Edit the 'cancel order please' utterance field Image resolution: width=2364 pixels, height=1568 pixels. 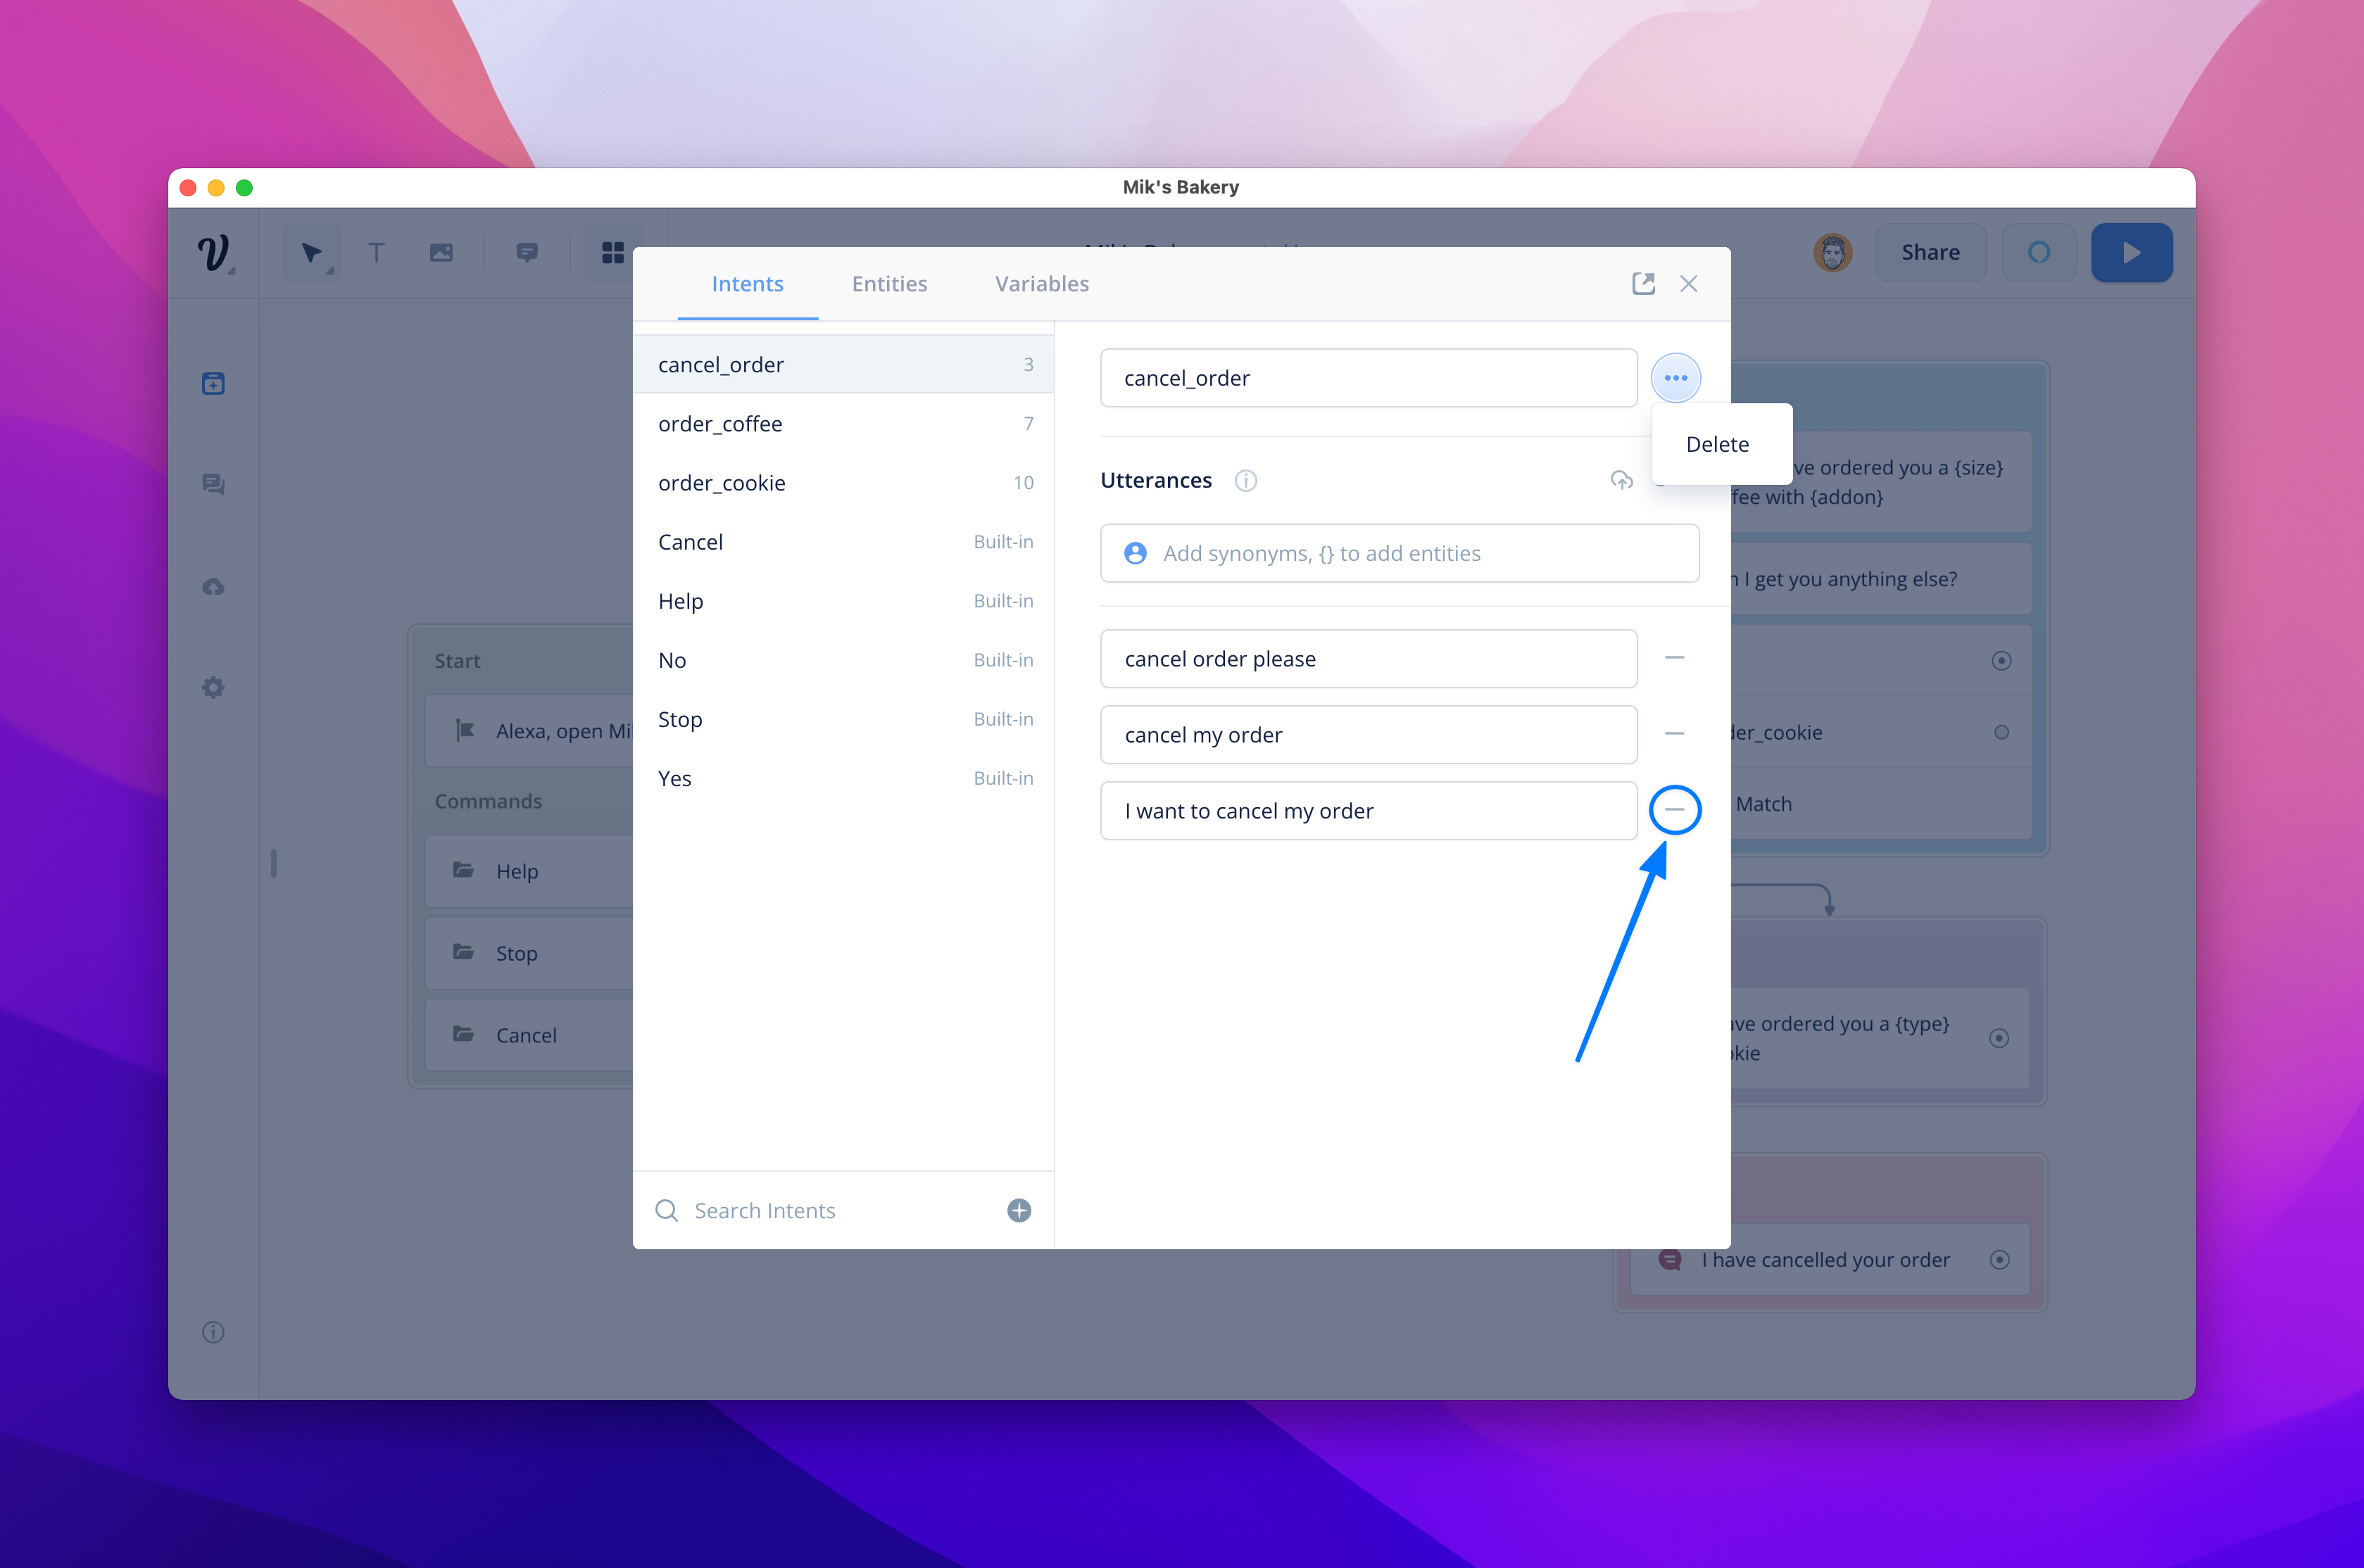[x=1368, y=658]
